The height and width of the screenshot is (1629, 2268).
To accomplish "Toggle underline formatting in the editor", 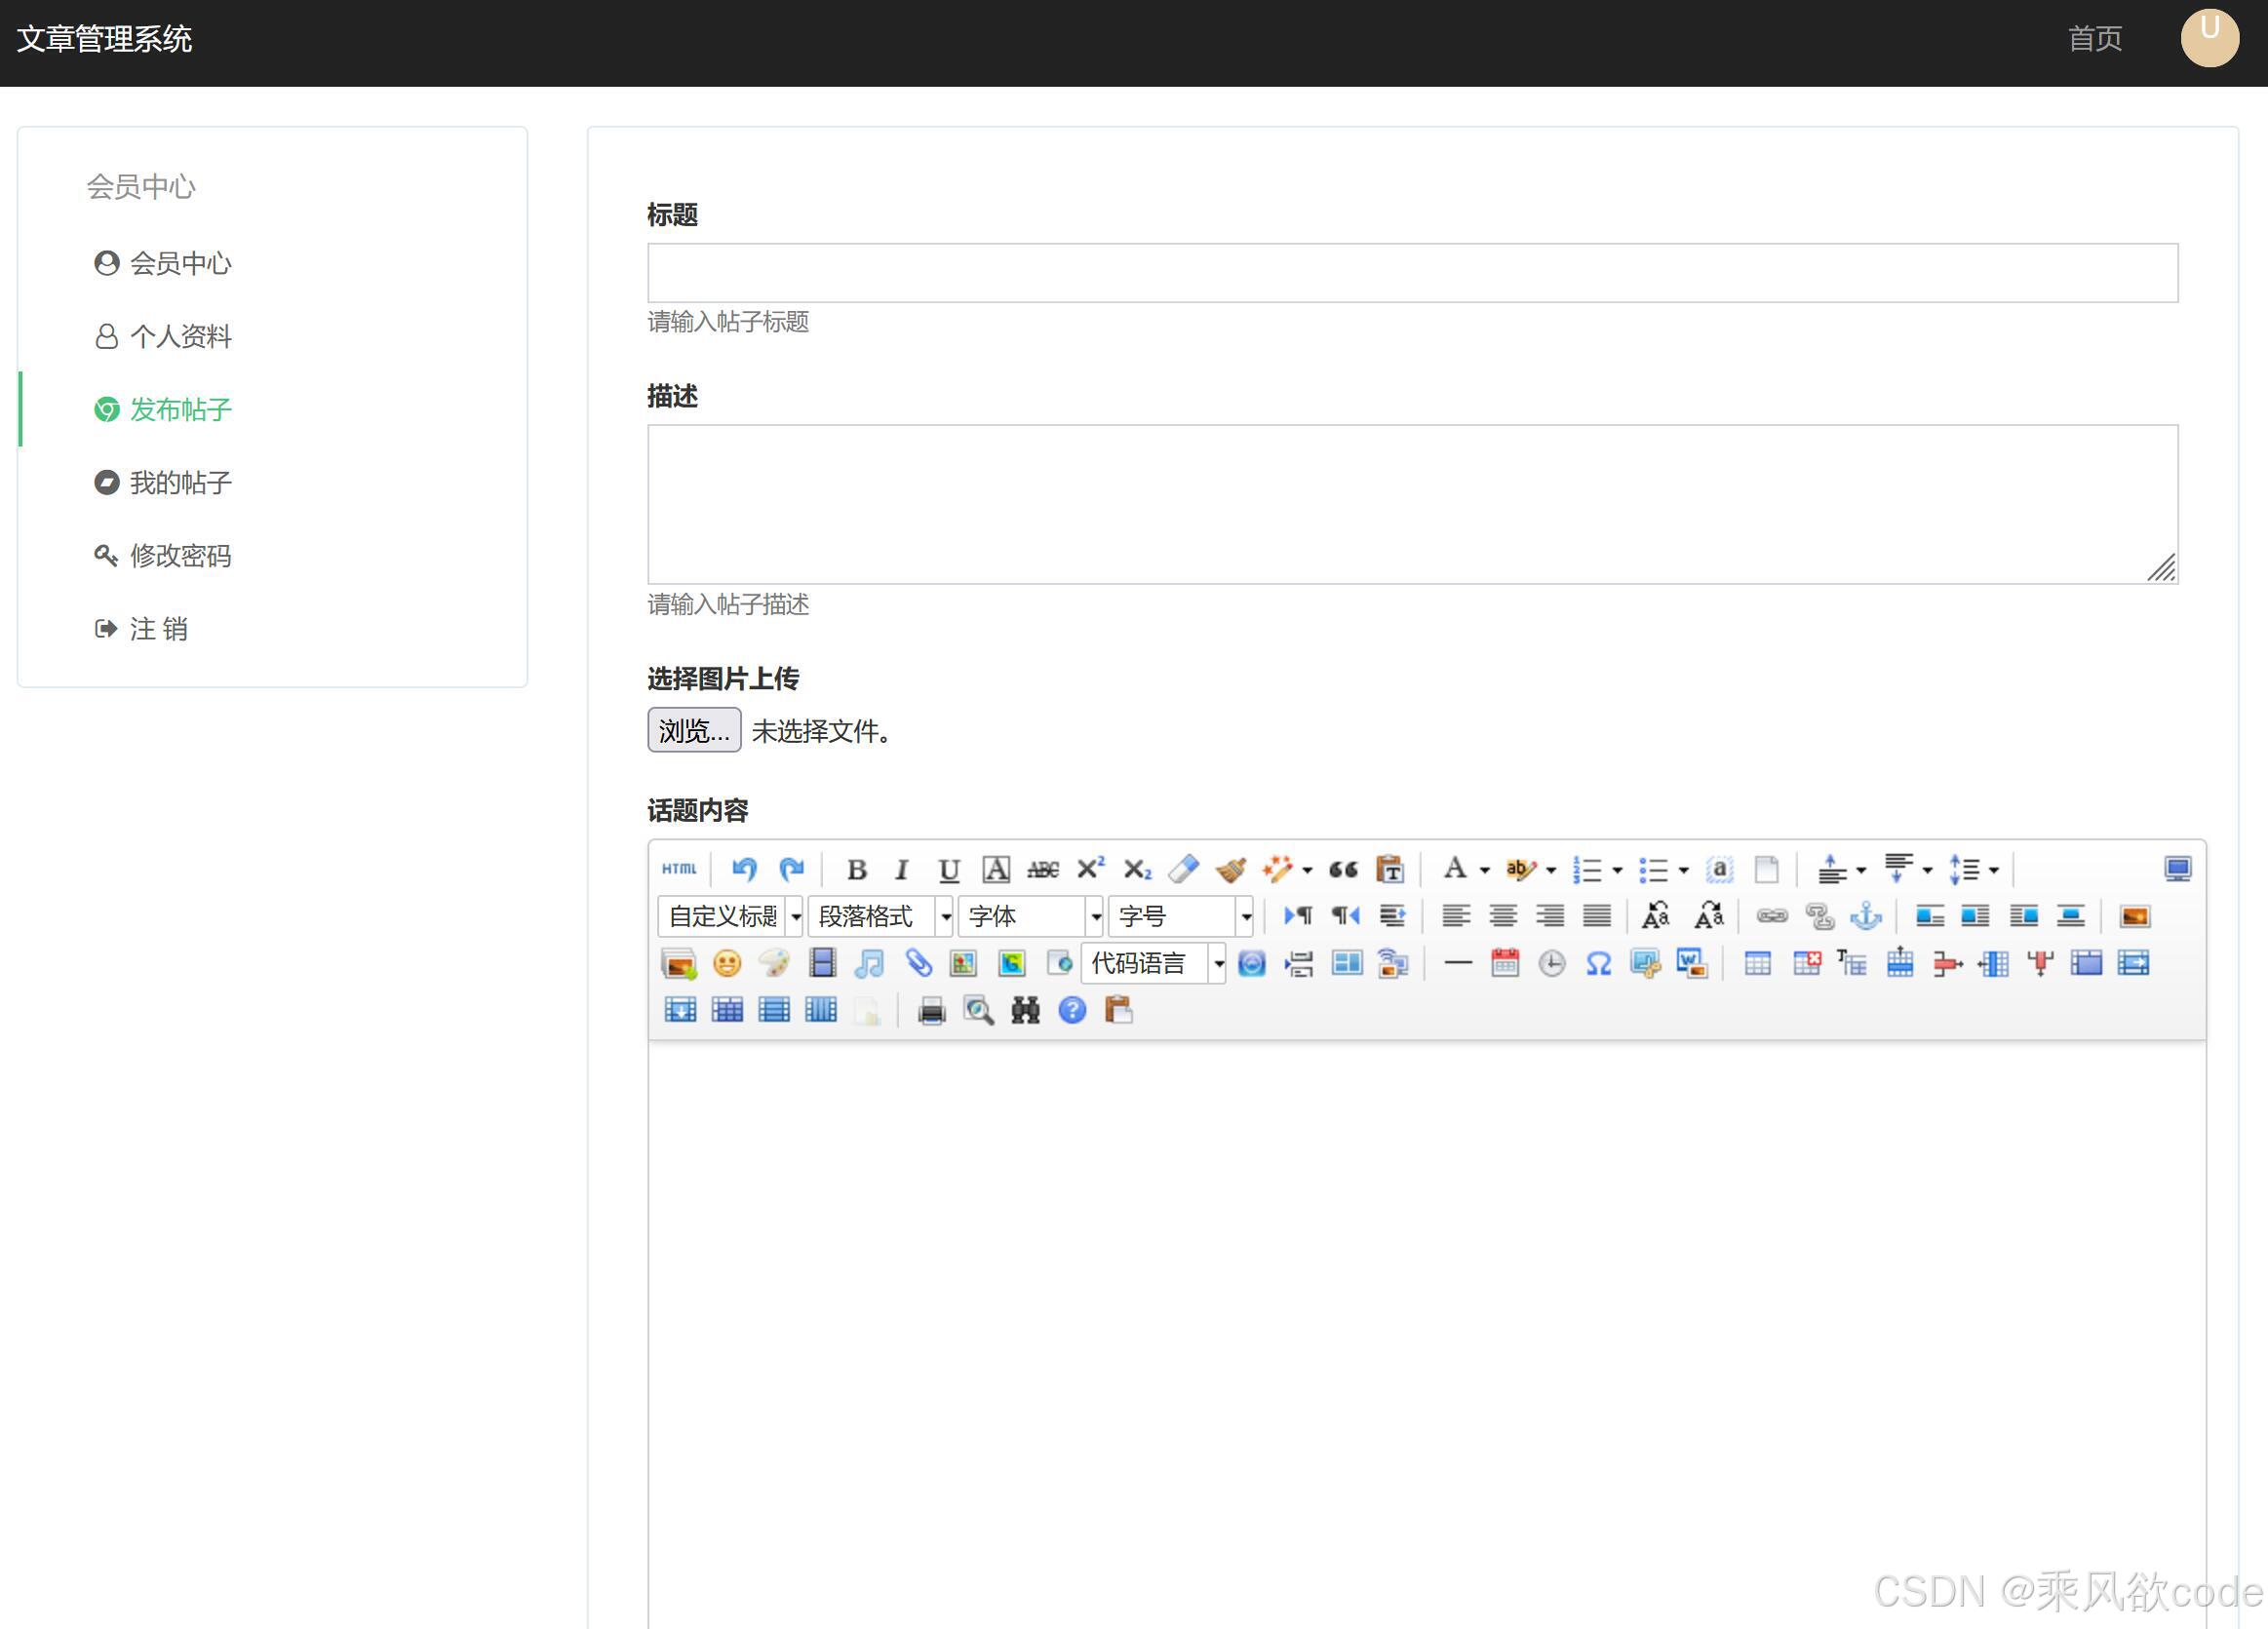I will click(948, 868).
